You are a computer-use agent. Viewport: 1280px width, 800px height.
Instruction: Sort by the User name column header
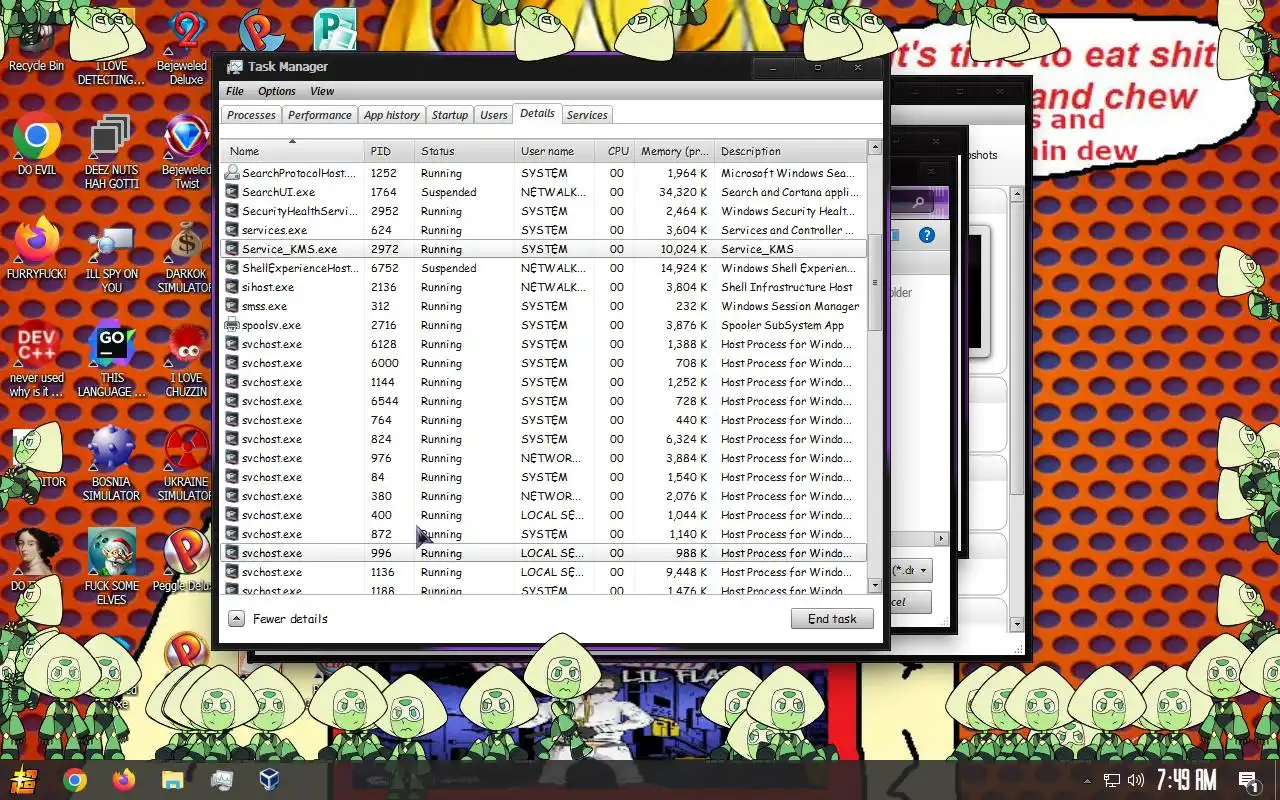(x=556, y=151)
